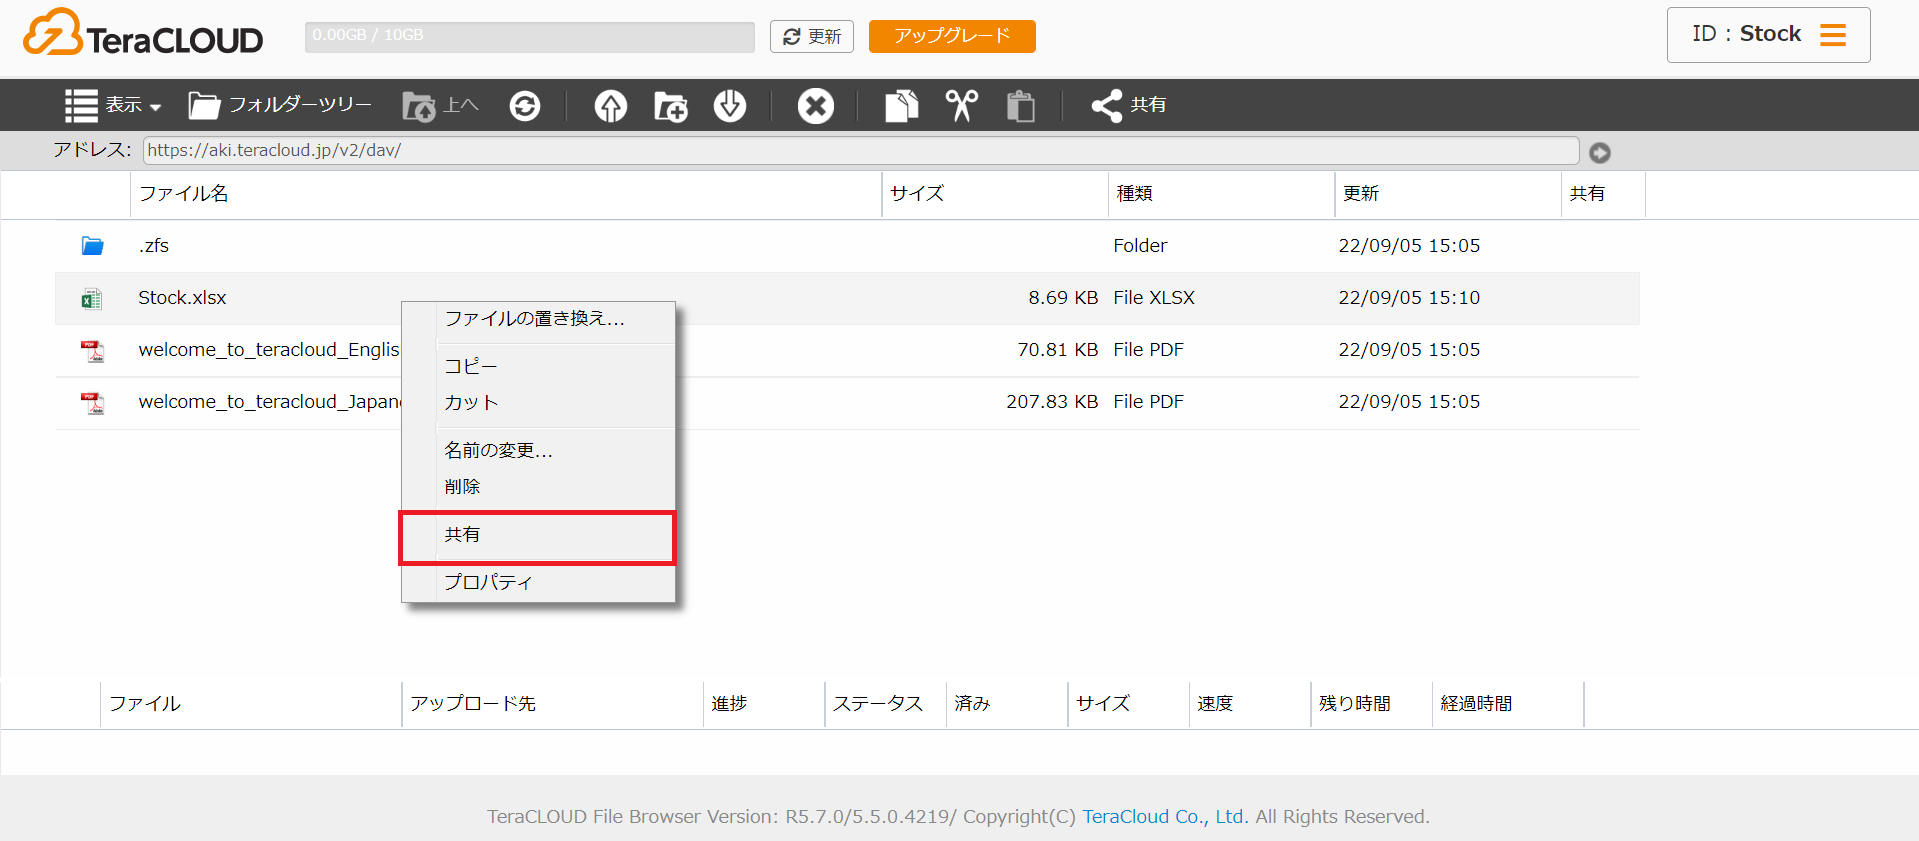Click the welcome_to_teracloud_Japanese PDF icon
1919x841 pixels.
point(93,402)
